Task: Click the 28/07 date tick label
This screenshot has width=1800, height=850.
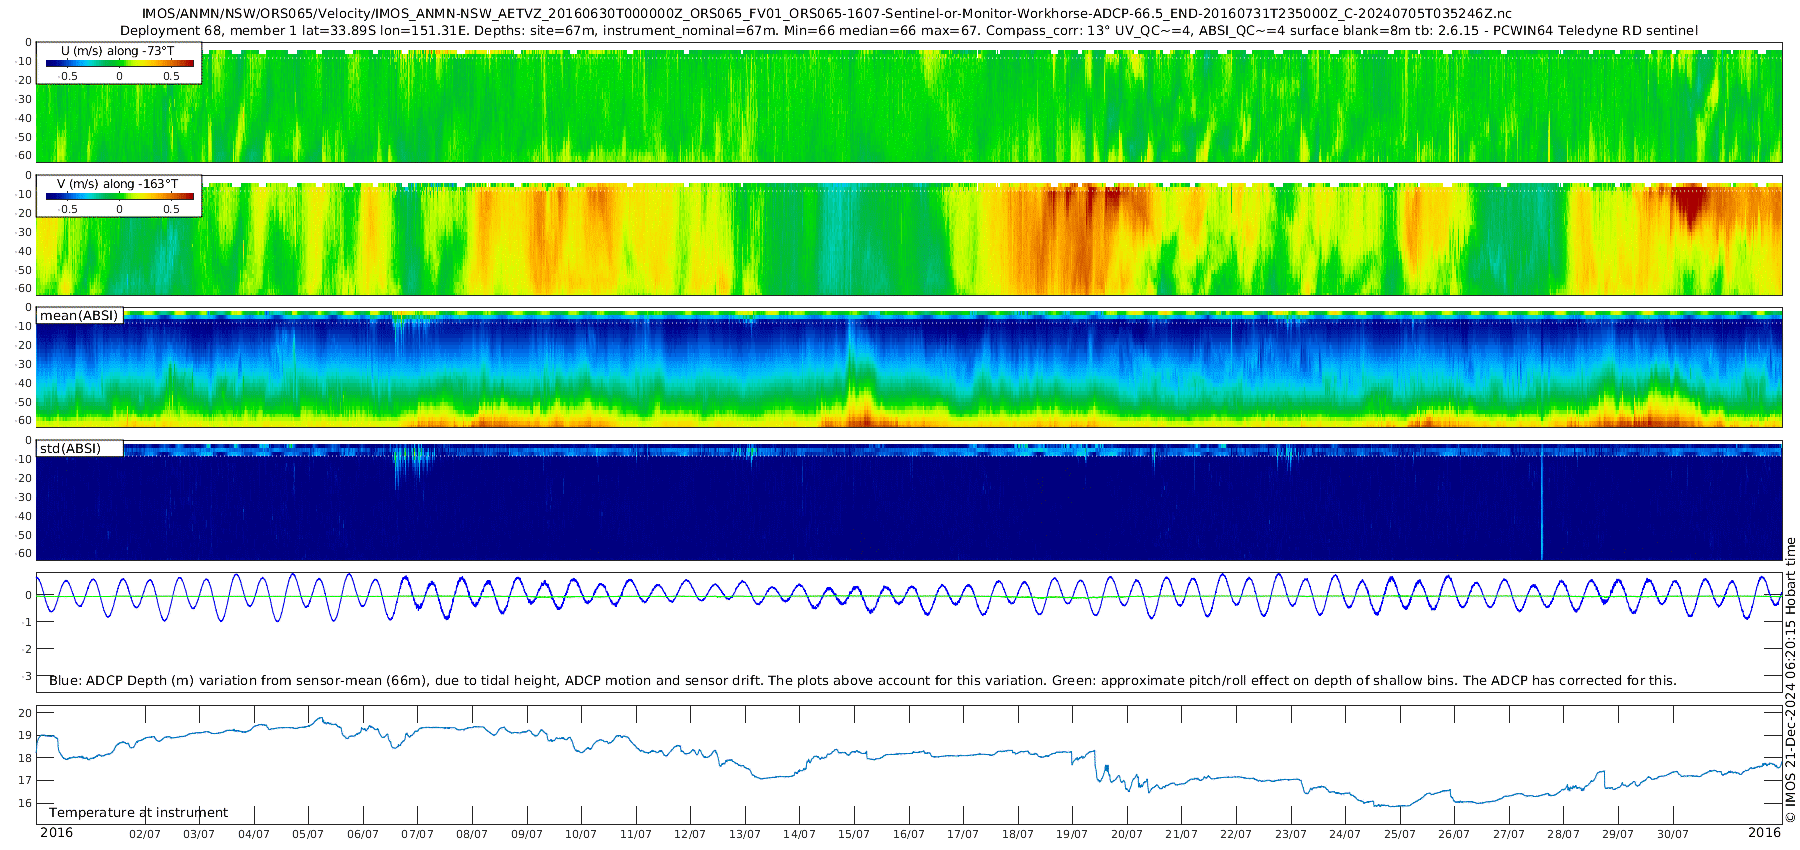Action: [1563, 834]
